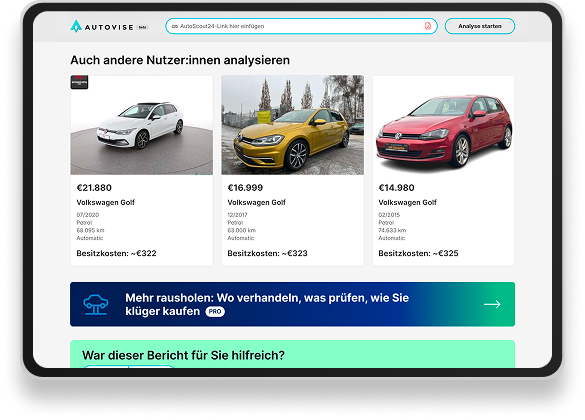Click the dealer badge on the white Golf photo
This screenshot has height=420, width=585.
[x=79, y=82]
